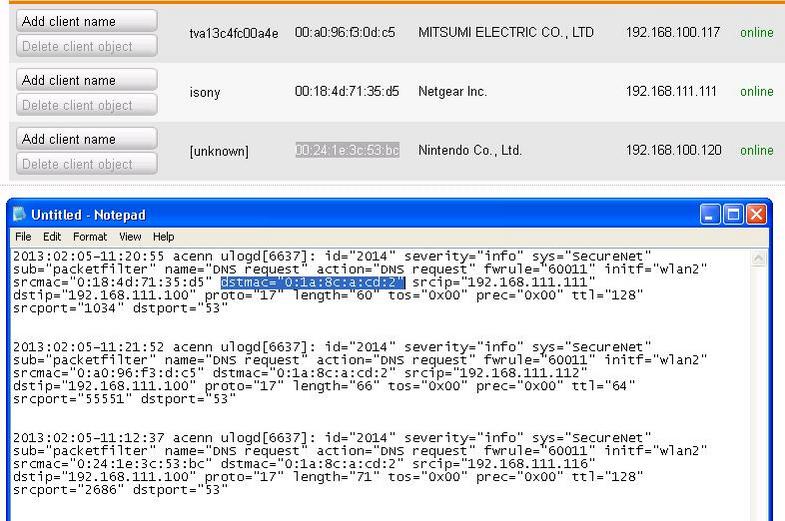Minimize the Untitled Notepad window
Viewport: 785px width, 521px height.
coord(709,215)
